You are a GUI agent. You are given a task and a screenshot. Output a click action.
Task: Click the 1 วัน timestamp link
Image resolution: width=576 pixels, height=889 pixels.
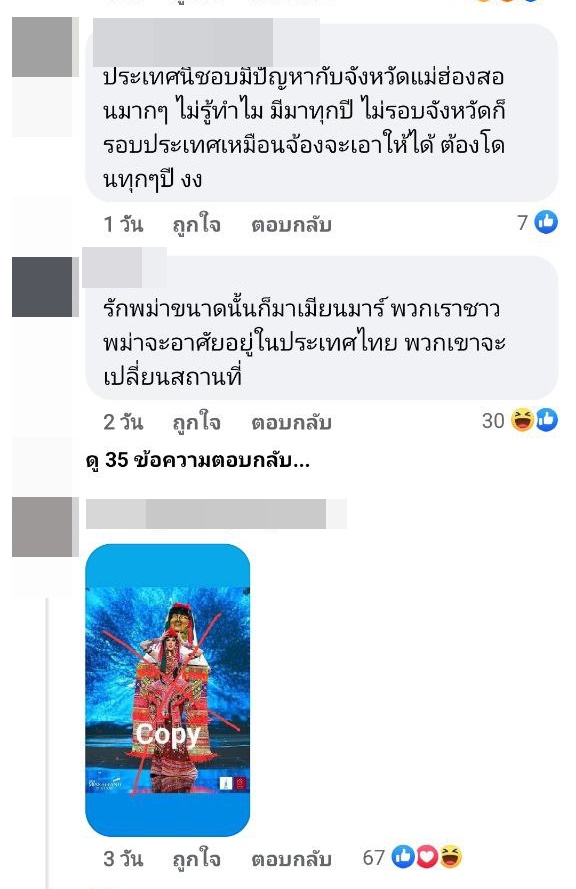click(x=123, y=225)
